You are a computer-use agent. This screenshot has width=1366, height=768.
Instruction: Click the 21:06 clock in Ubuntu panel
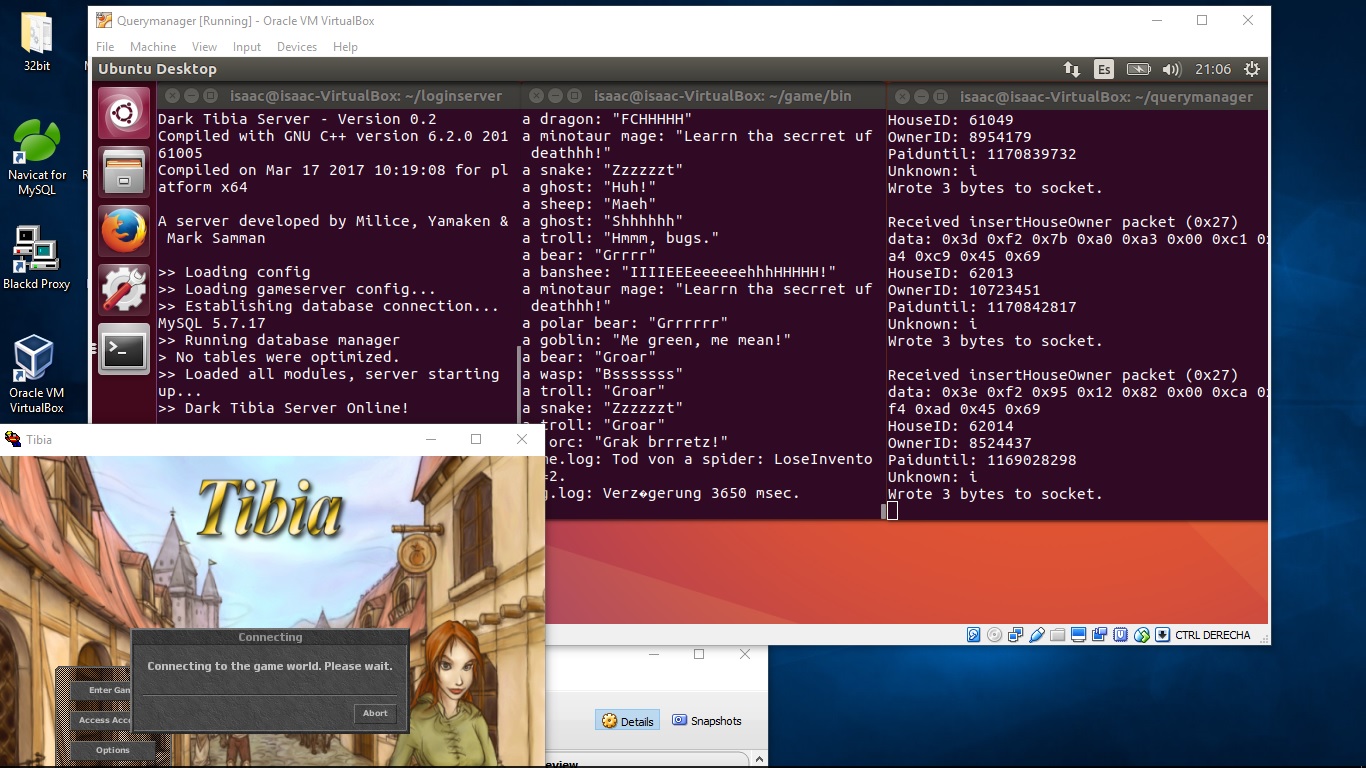[1213, 69]
